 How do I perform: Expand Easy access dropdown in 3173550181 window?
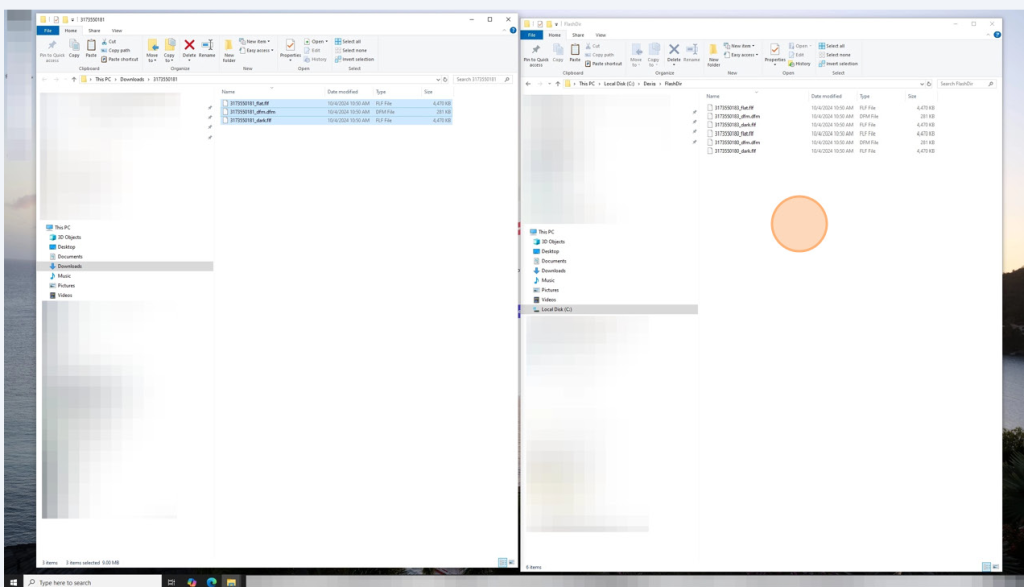(x=258, y=50)
